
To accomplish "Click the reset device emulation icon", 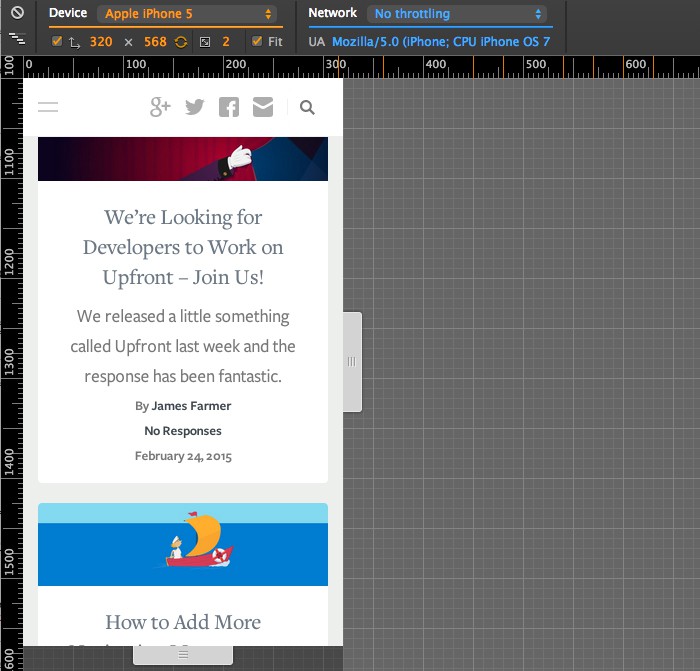I will (17, 13).
